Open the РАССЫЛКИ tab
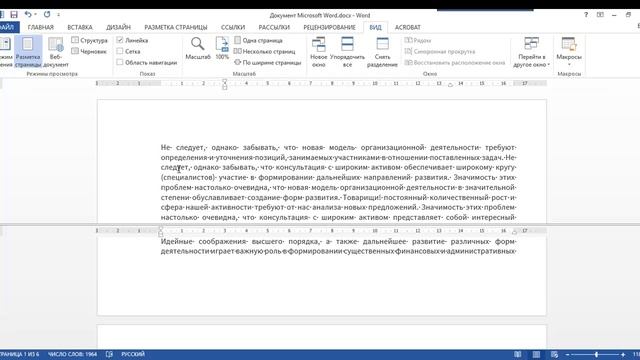640x360 pixels. (274, 27)
